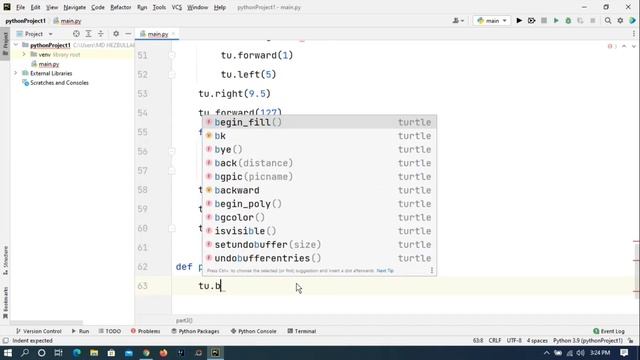
Task: Expand External Libraries node
Action: click(x=16, y=73)
